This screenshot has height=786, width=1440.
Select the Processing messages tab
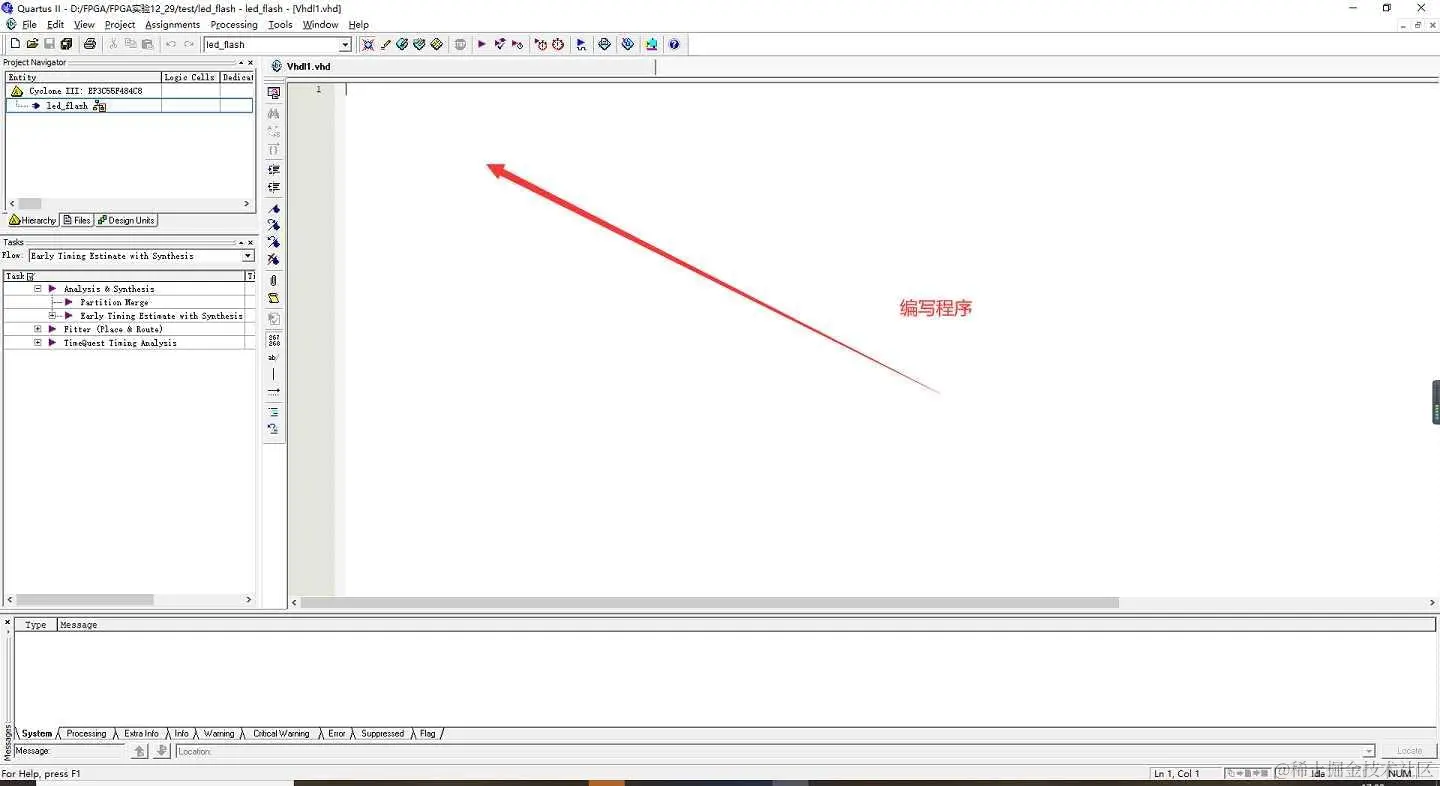click(86, 734)
